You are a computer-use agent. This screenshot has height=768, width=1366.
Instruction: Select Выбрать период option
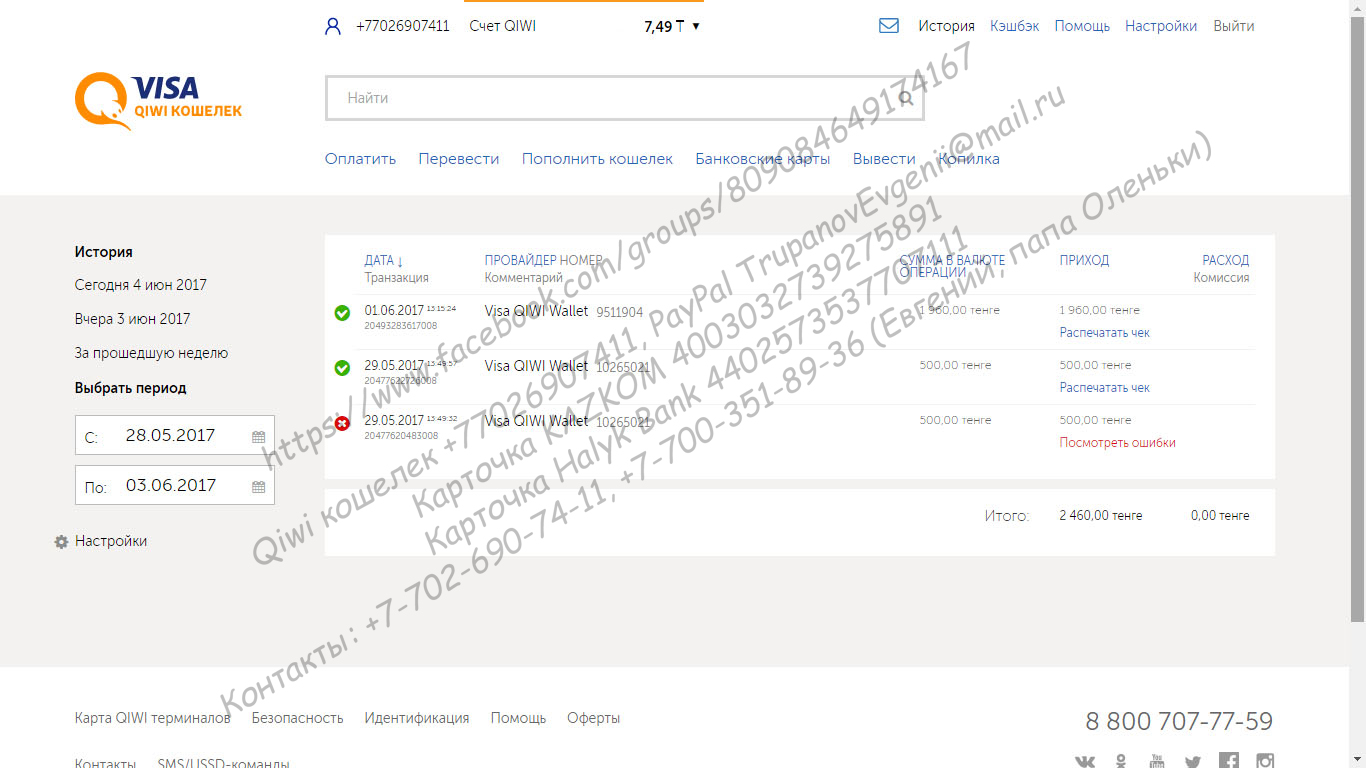click(x=131, y=388)
